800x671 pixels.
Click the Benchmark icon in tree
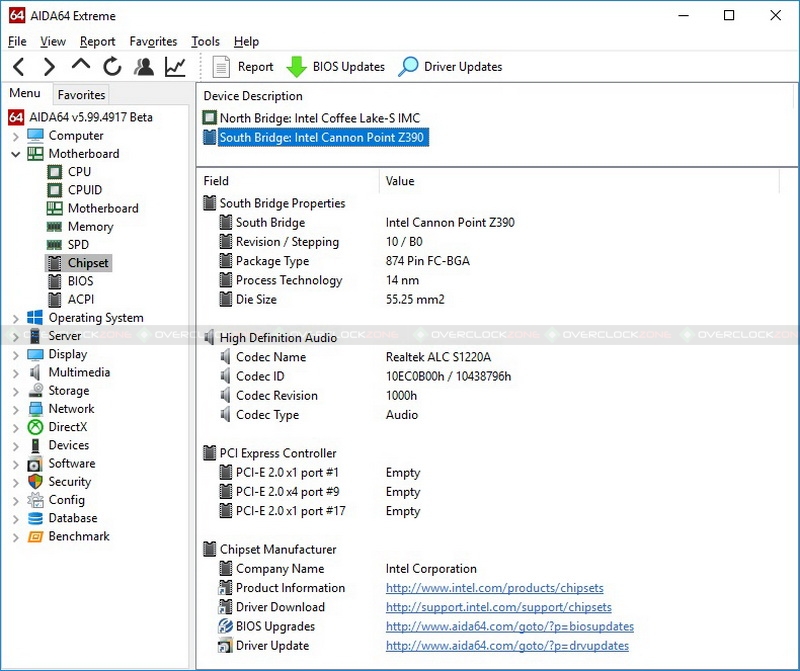click(35, 537)
